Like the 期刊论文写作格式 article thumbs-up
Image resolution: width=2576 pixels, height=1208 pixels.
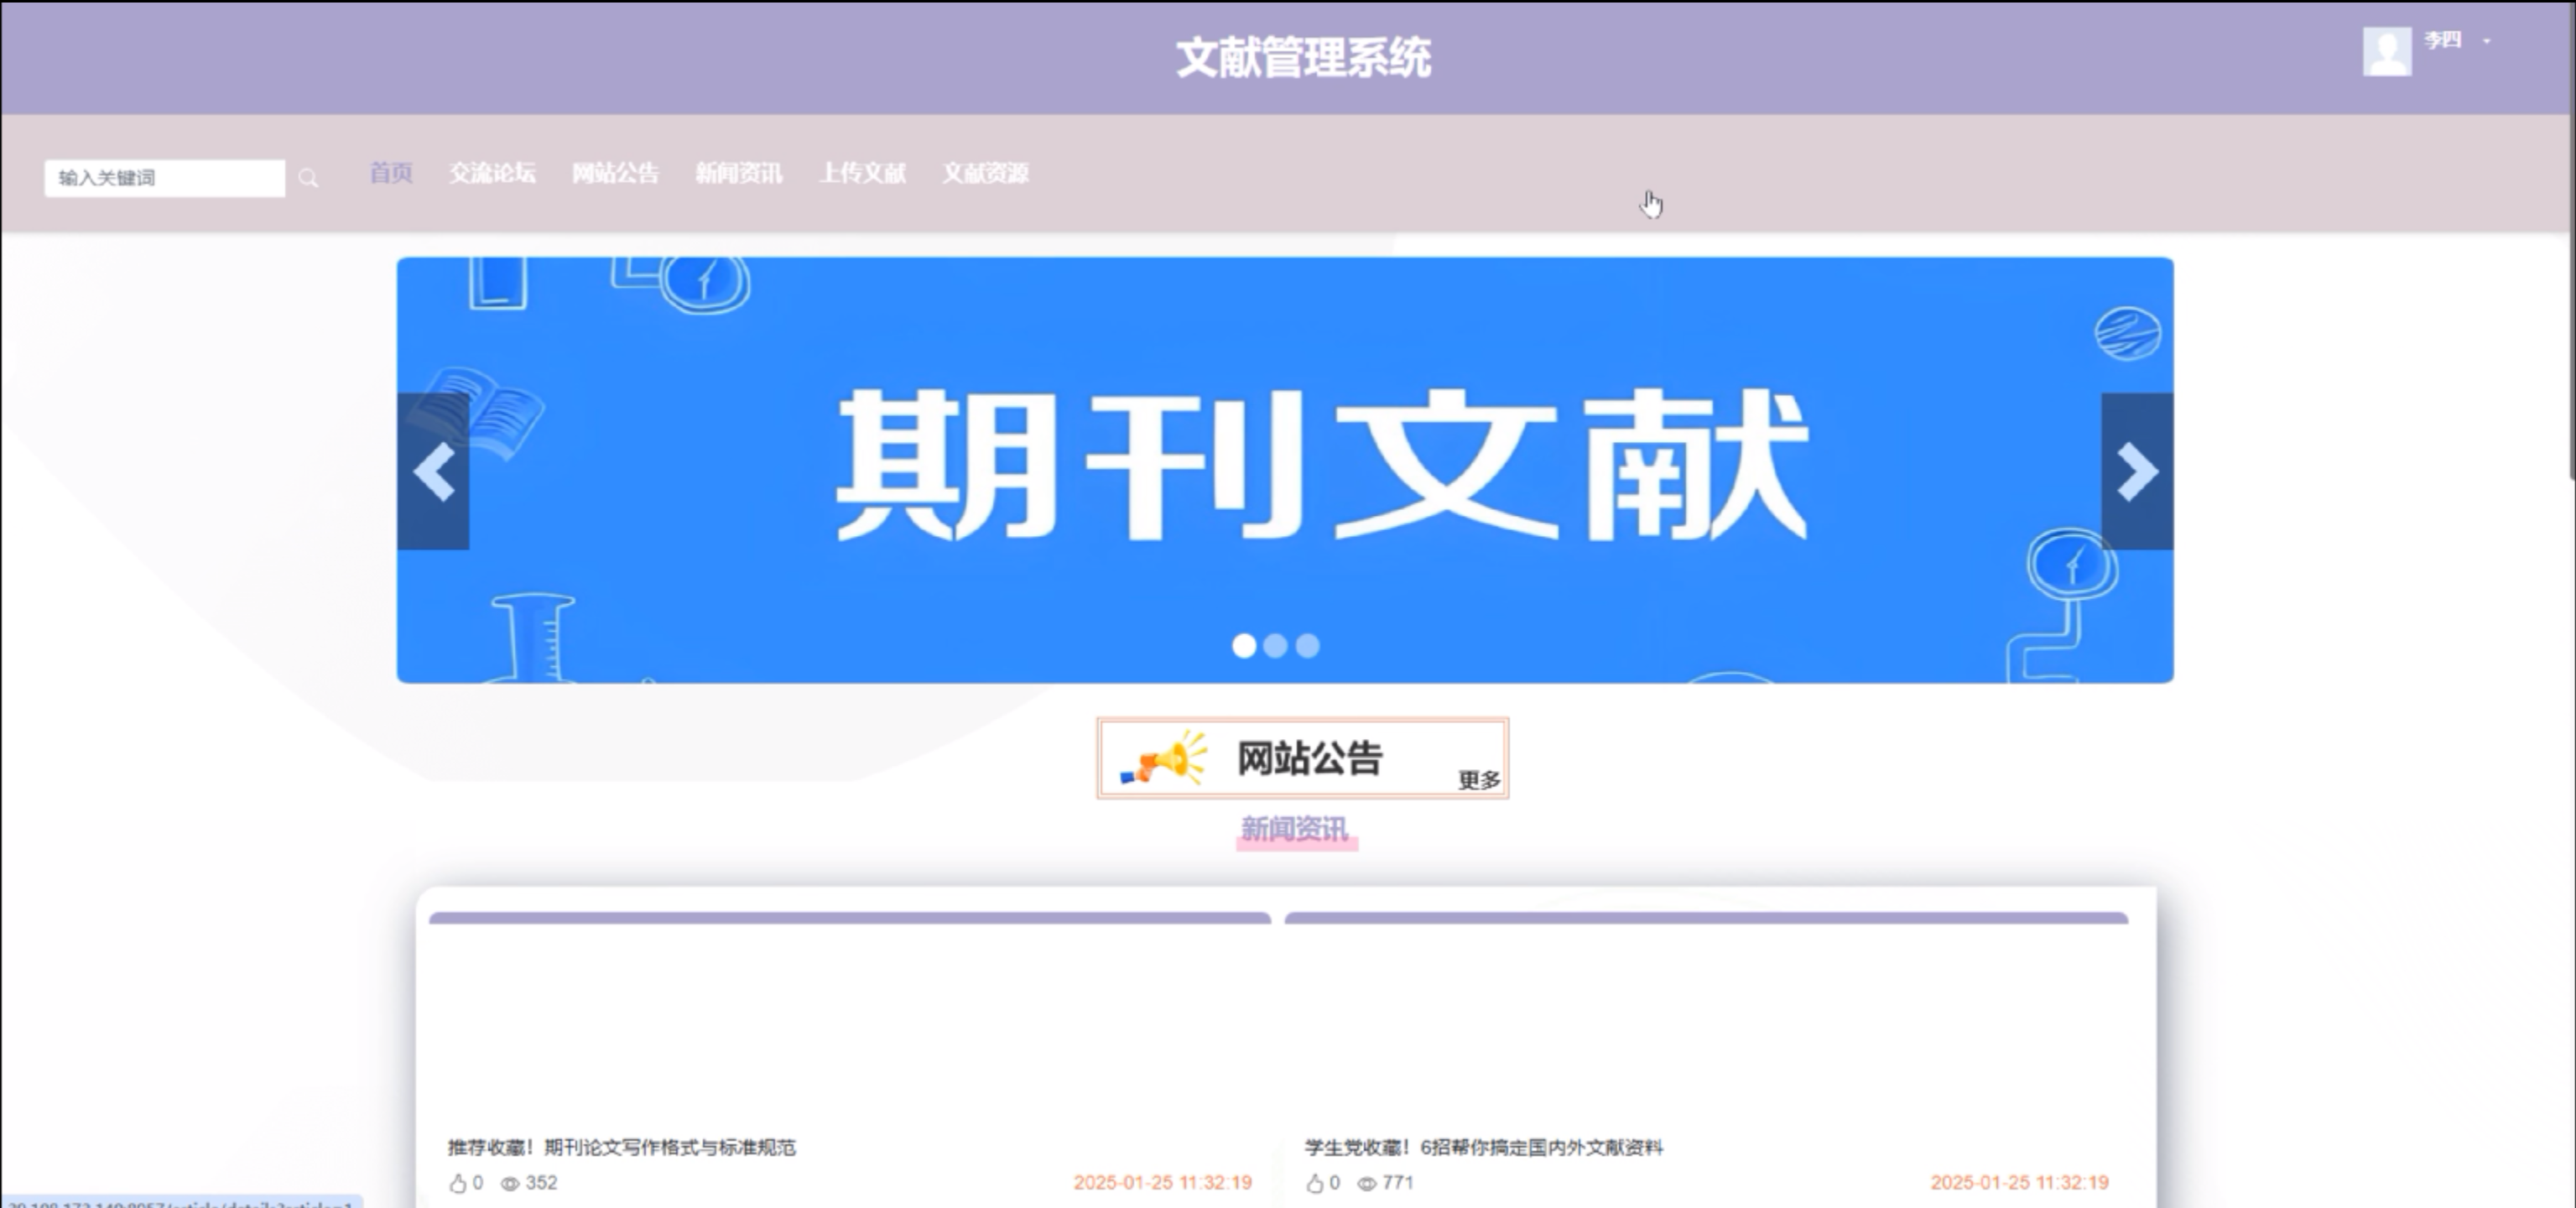tap(458, 1183)
